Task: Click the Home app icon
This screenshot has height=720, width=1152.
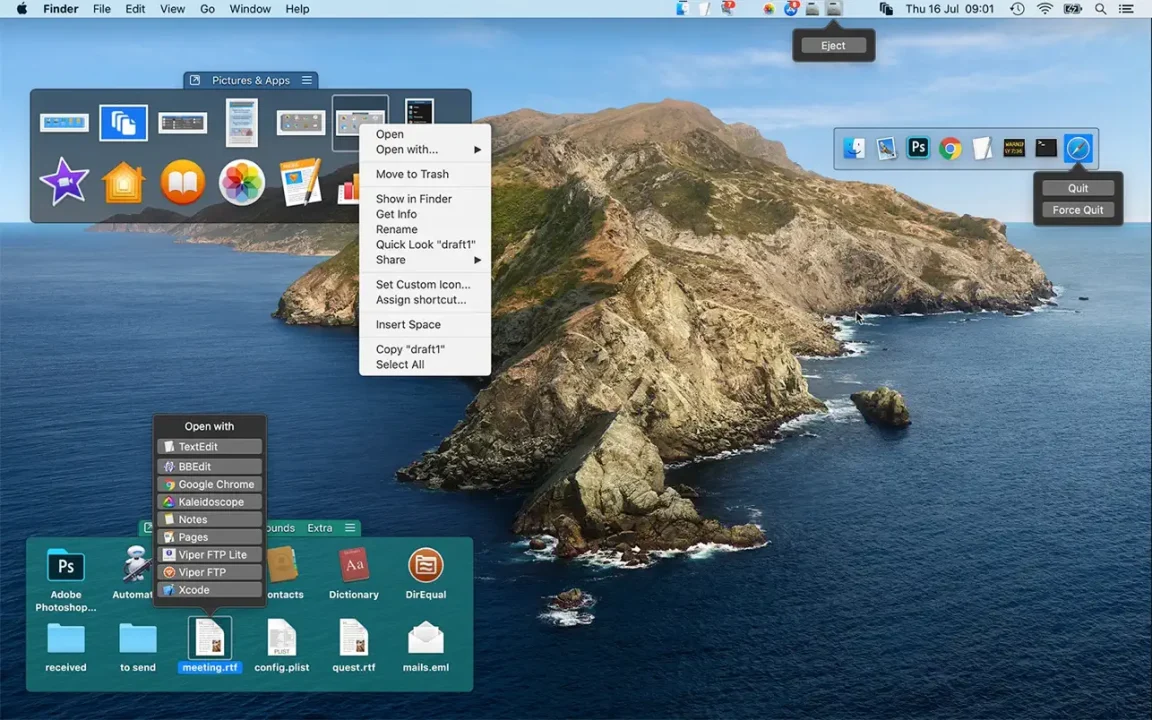Action: pyautogui.click(x=124, y=183)
